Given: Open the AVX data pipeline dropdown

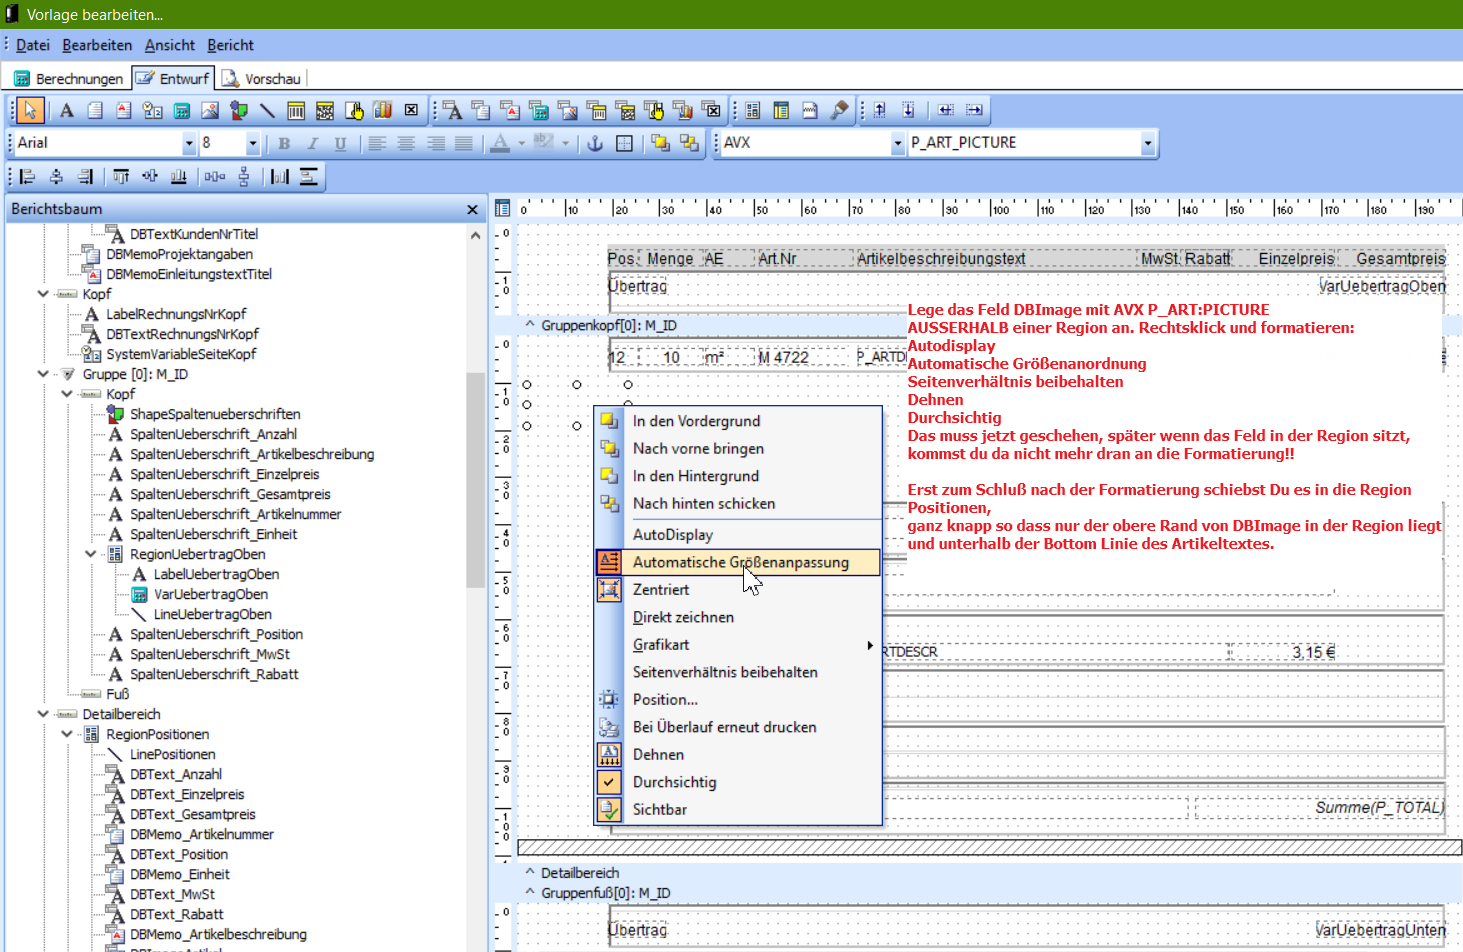Looking at the screenshot, I should (x=897, y=143).
